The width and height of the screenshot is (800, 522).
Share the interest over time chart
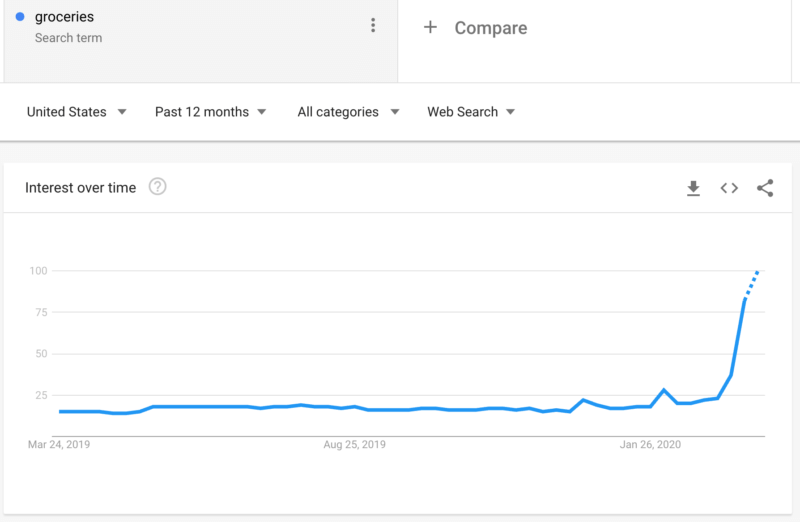765,188
